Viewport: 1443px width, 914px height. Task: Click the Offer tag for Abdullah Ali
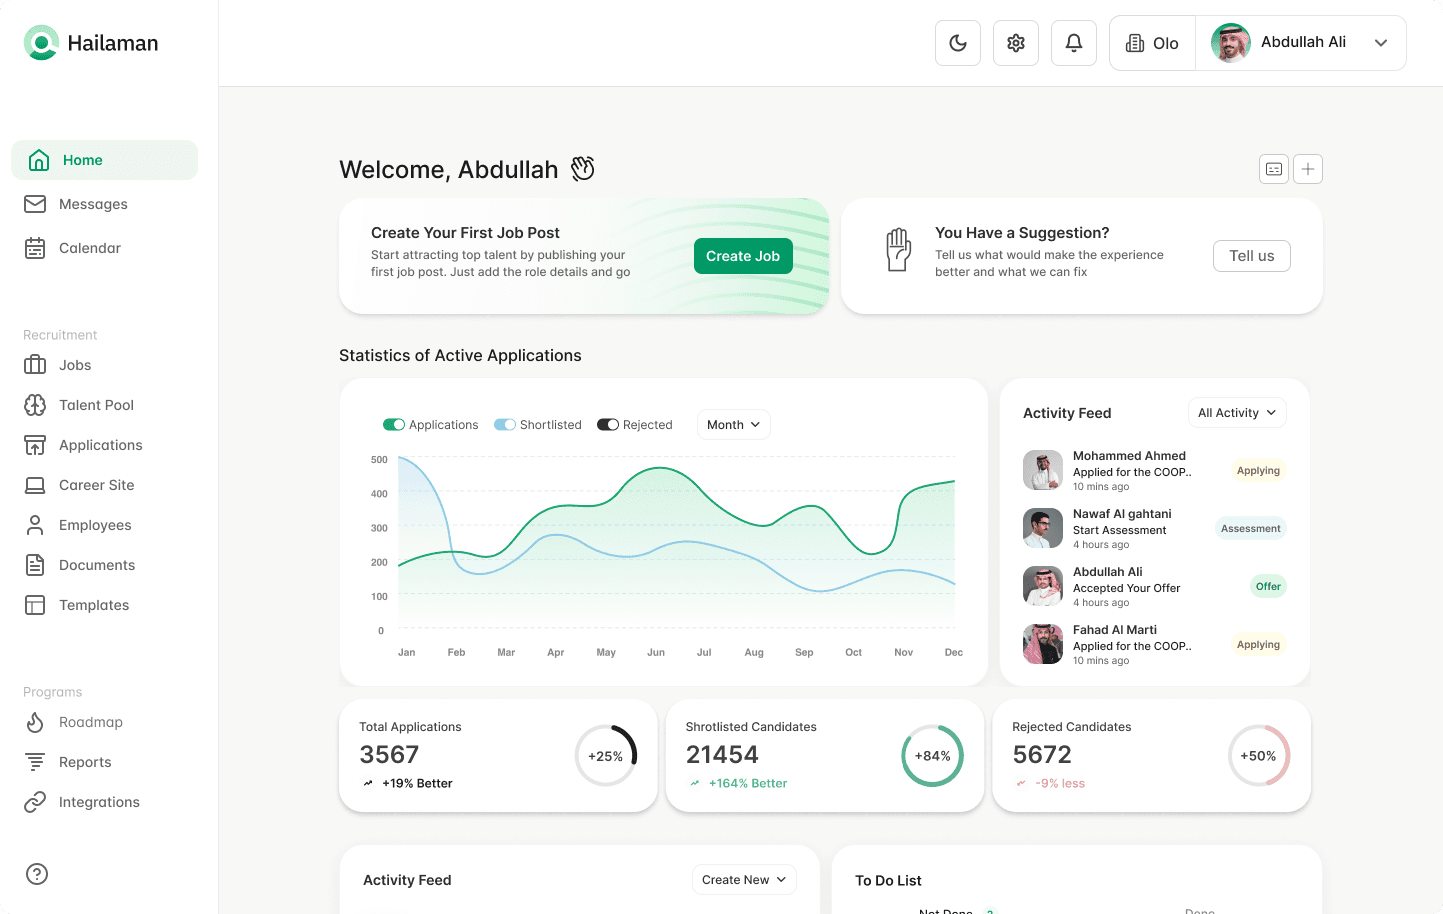(x=1268, y=587)
